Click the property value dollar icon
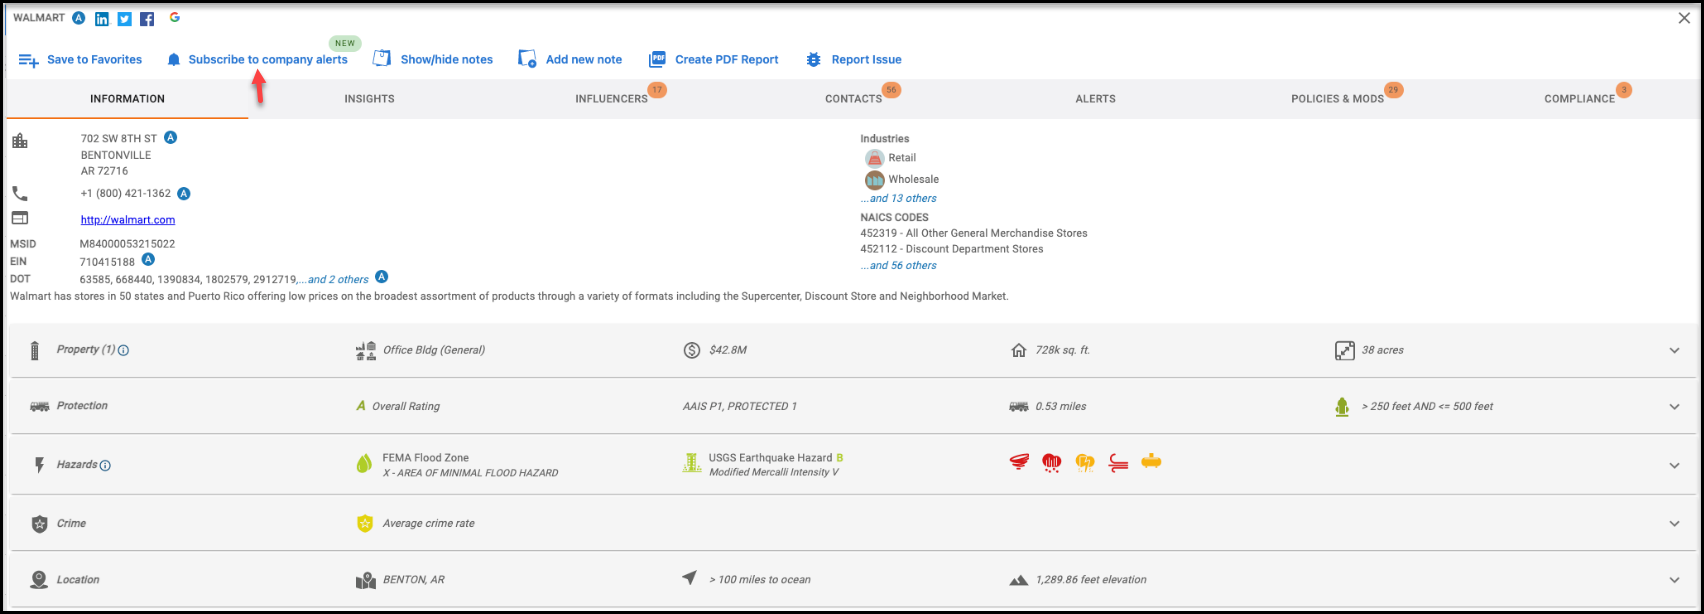Image resolution: width=1704 pixels, height=614 pixels. click(x=692, y=350)
